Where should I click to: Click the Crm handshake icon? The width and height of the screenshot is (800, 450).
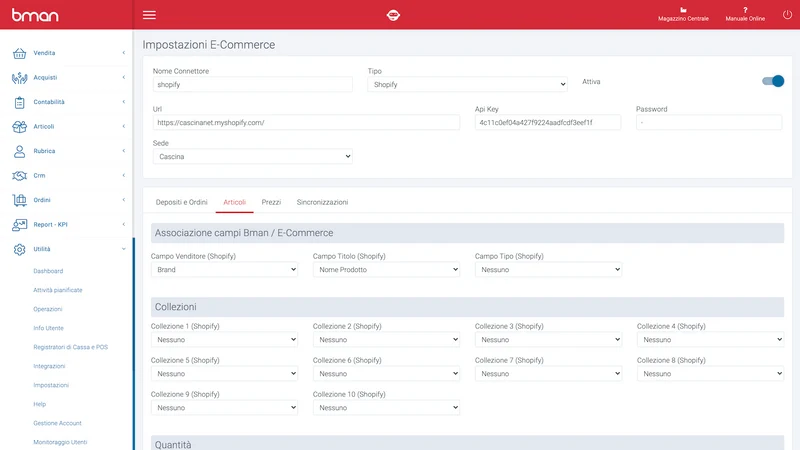pos(19,176)
